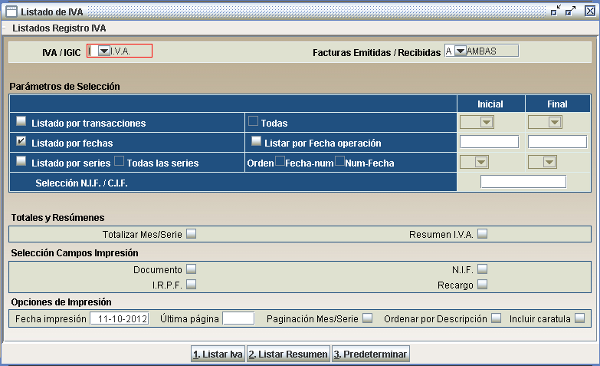Screen dimensions: 600x366
Task: Click the window icon beside Listado de IVA title
Action: tap(11, 12)
